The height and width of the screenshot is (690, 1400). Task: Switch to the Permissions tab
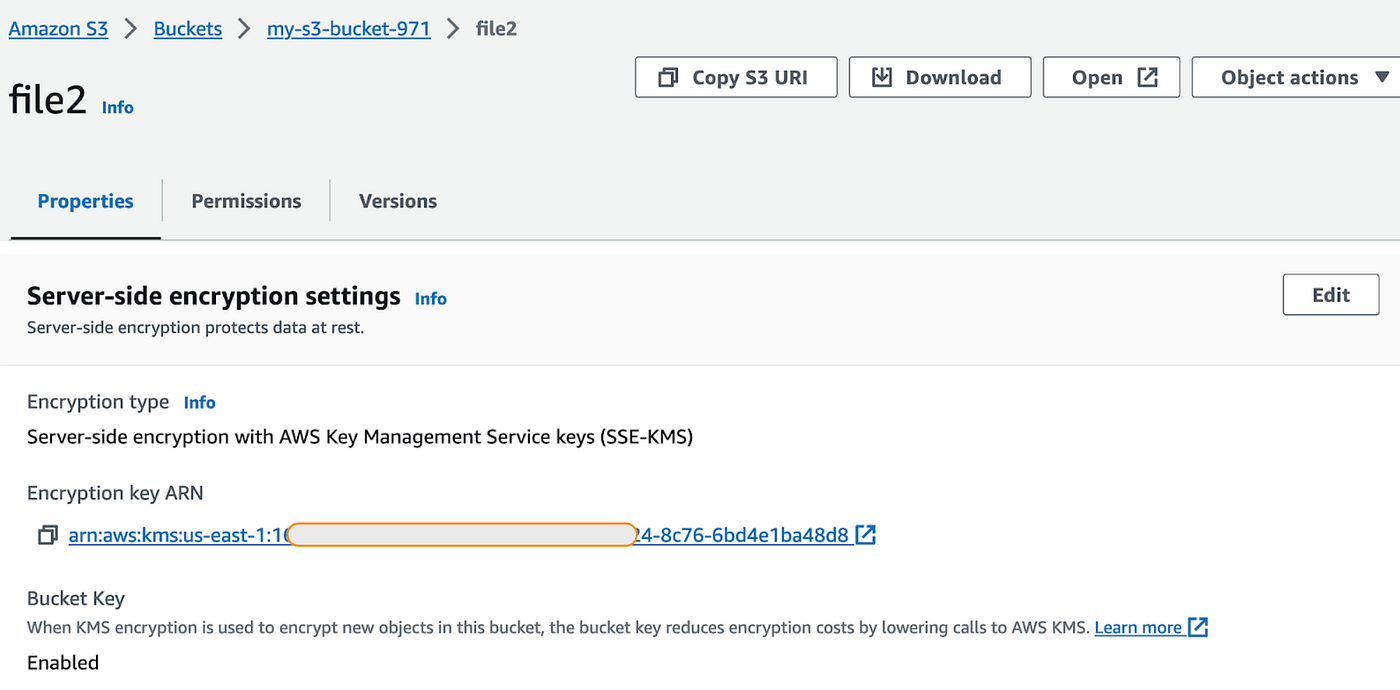246,201
